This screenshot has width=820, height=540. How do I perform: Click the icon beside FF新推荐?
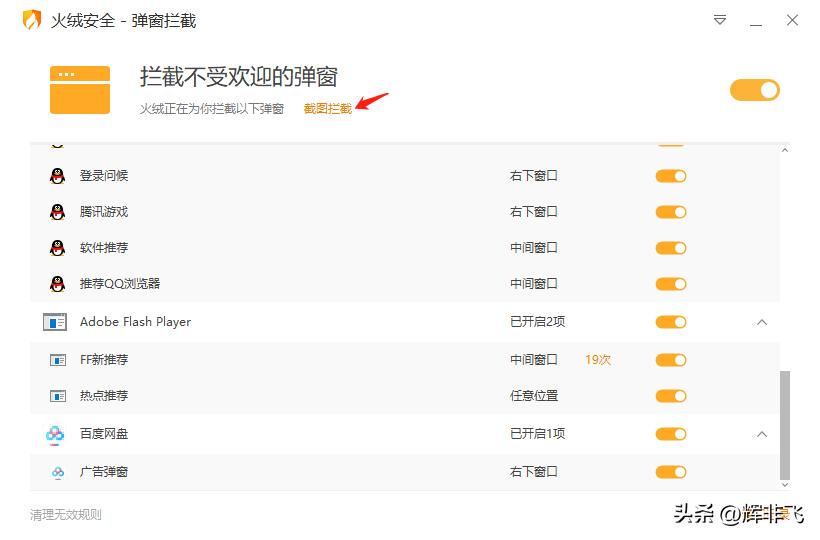pyautogui.click(x=58, y=360)
